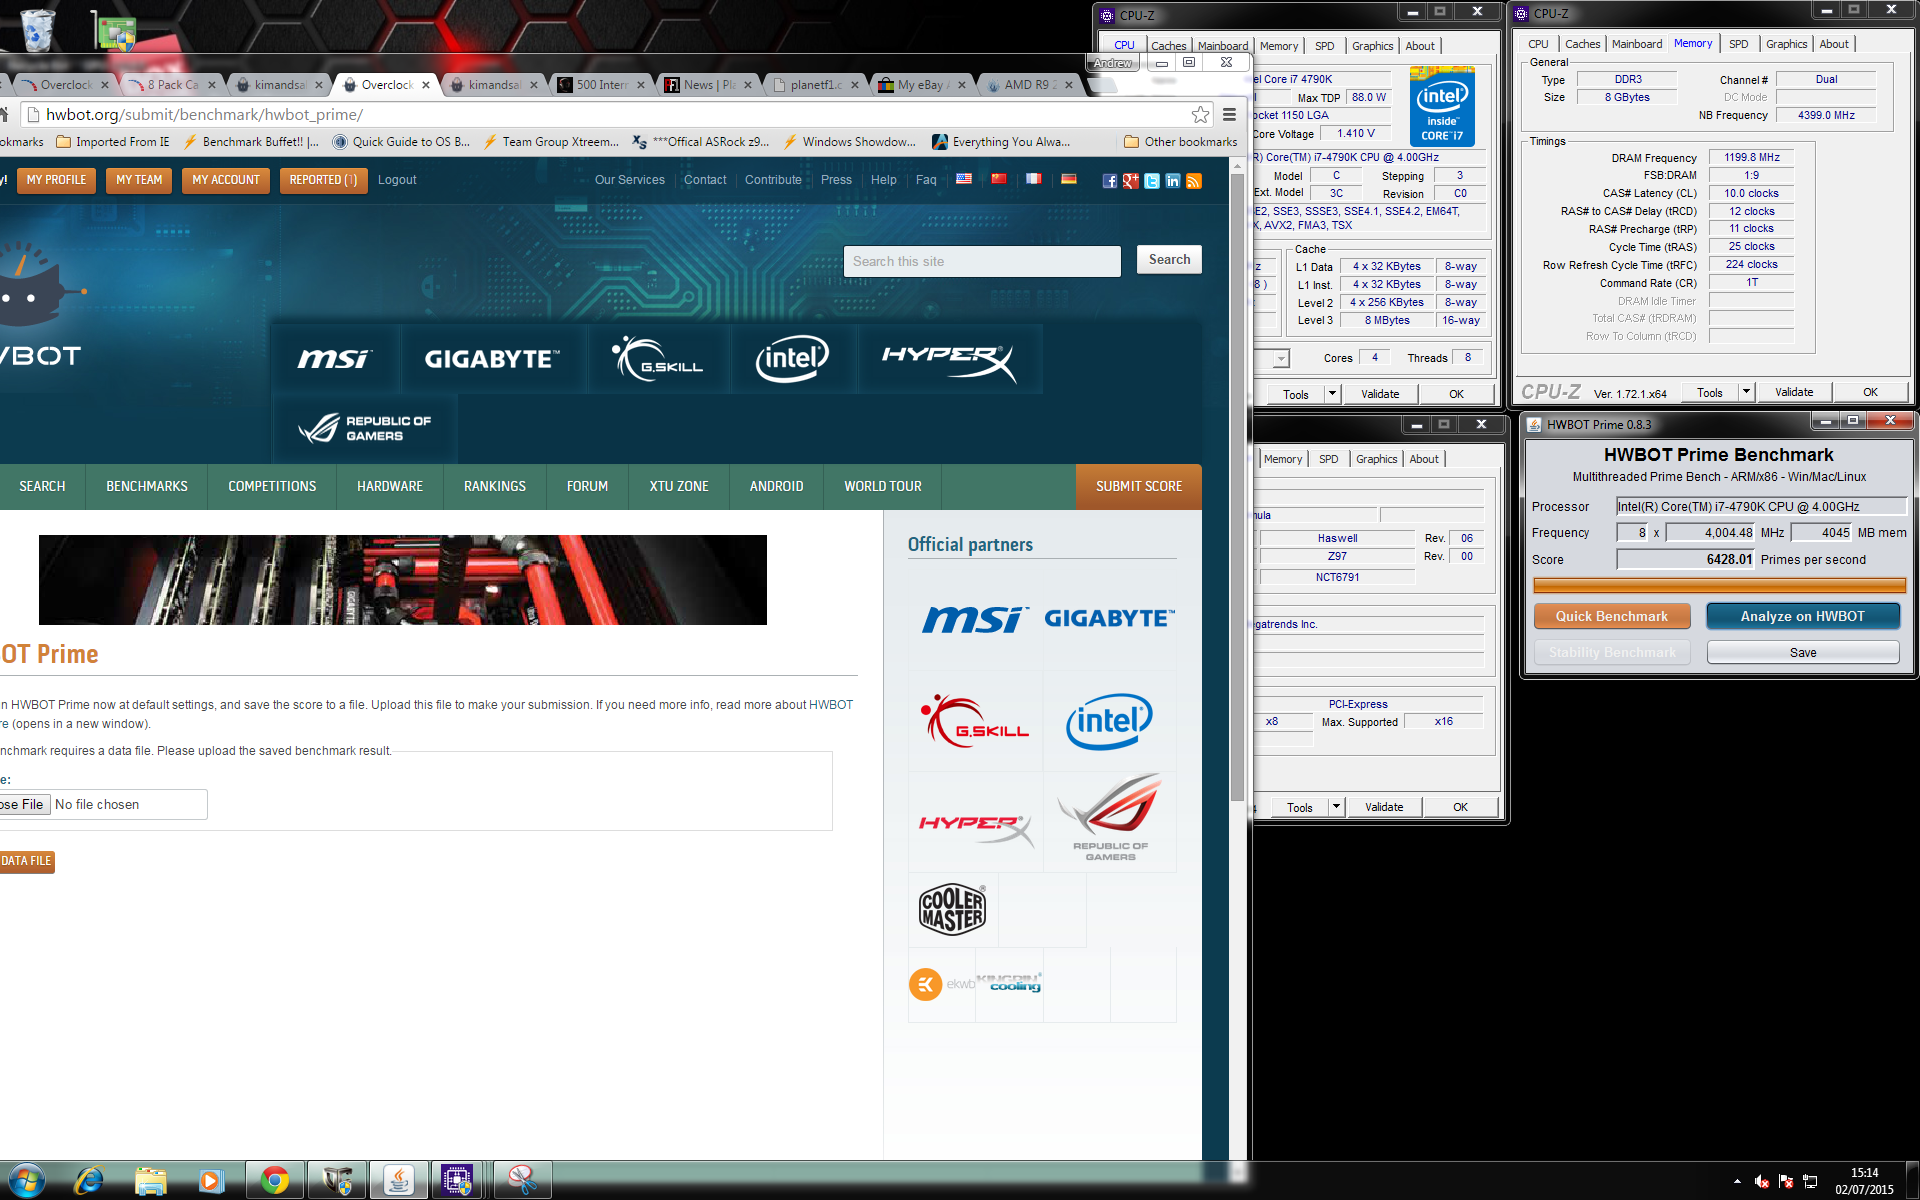Open the Other bookmarks folder

(1180, 142)
